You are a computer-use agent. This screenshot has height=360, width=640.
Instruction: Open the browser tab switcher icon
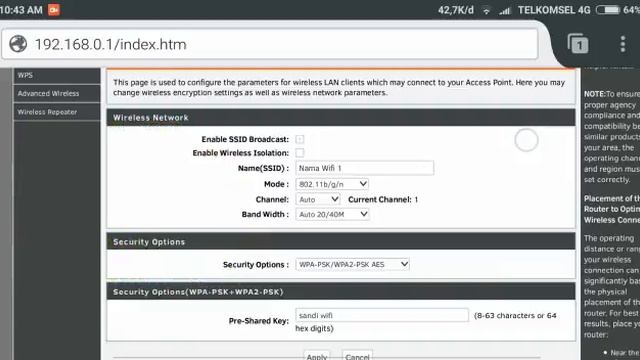[578, 44]
